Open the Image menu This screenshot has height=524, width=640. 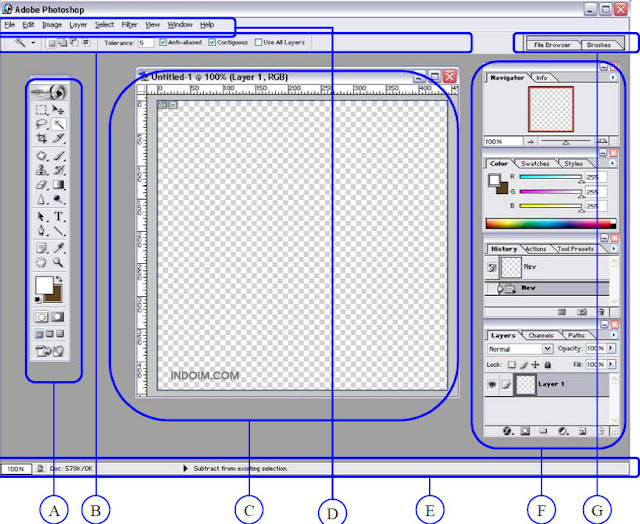52,24
